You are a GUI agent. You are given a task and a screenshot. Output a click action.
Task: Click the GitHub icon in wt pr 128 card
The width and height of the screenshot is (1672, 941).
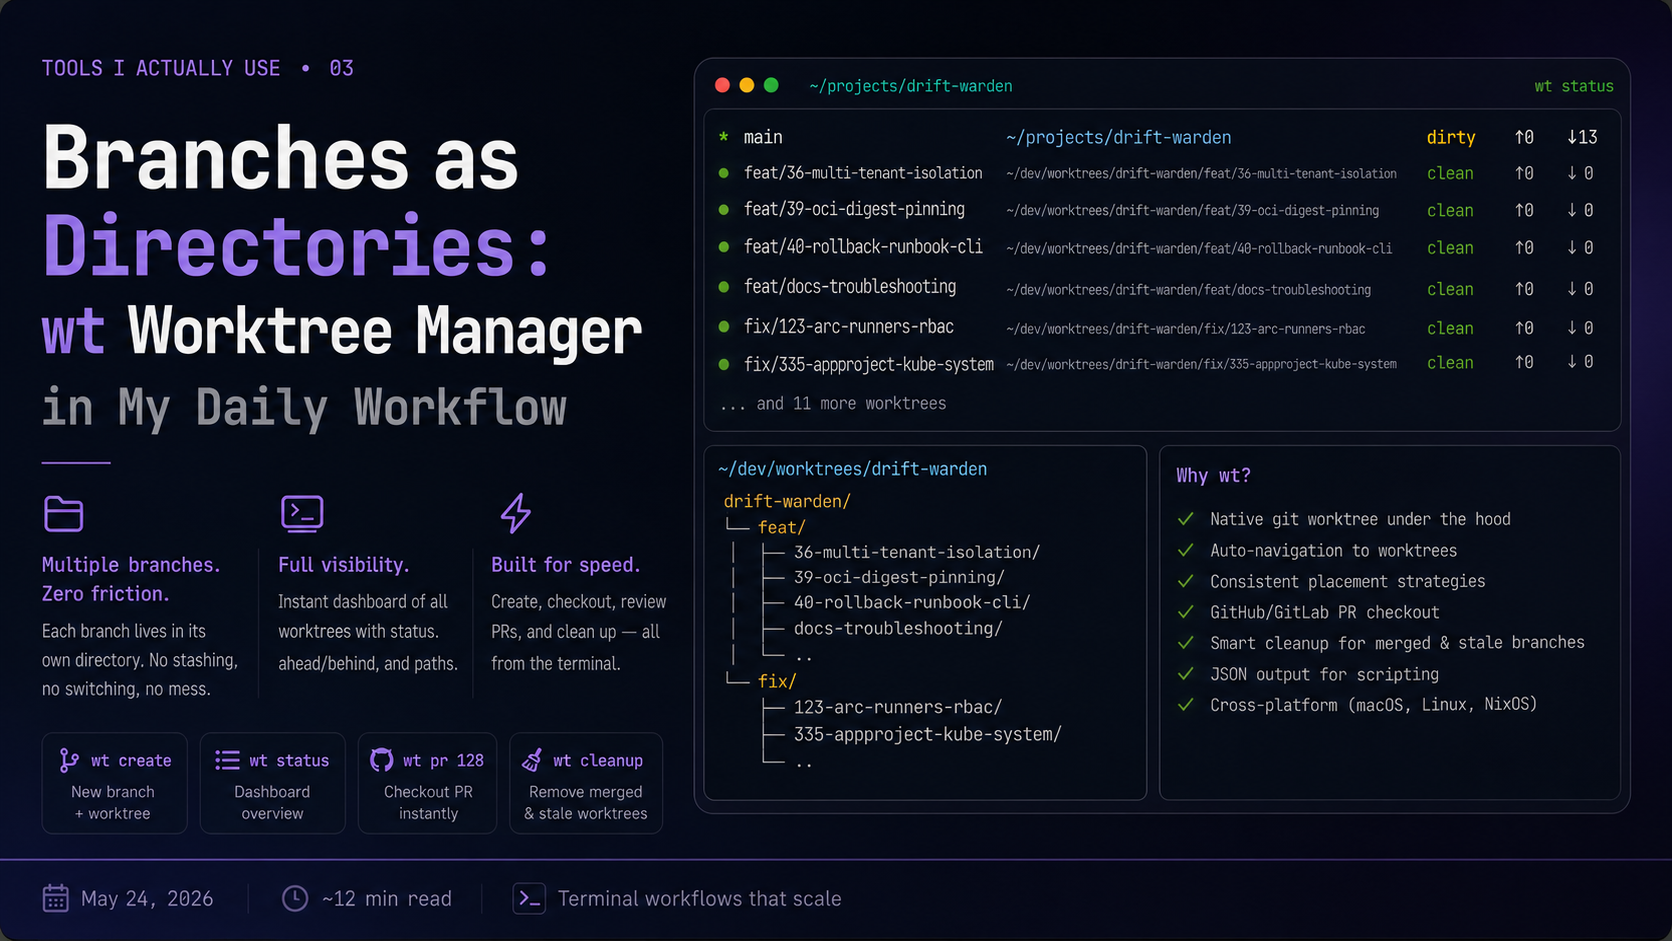pos(381,760)
